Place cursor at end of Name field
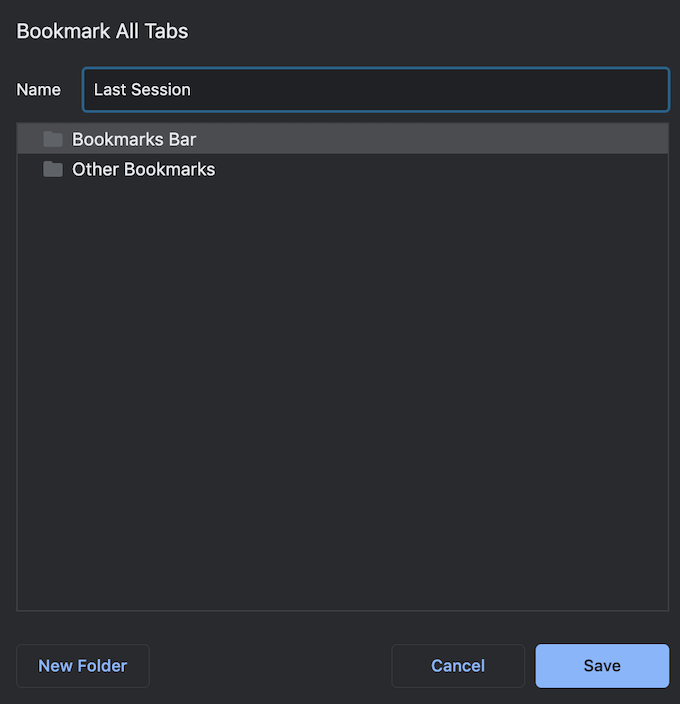The width and height of the screenshot is (680, 704). (192, 89)
